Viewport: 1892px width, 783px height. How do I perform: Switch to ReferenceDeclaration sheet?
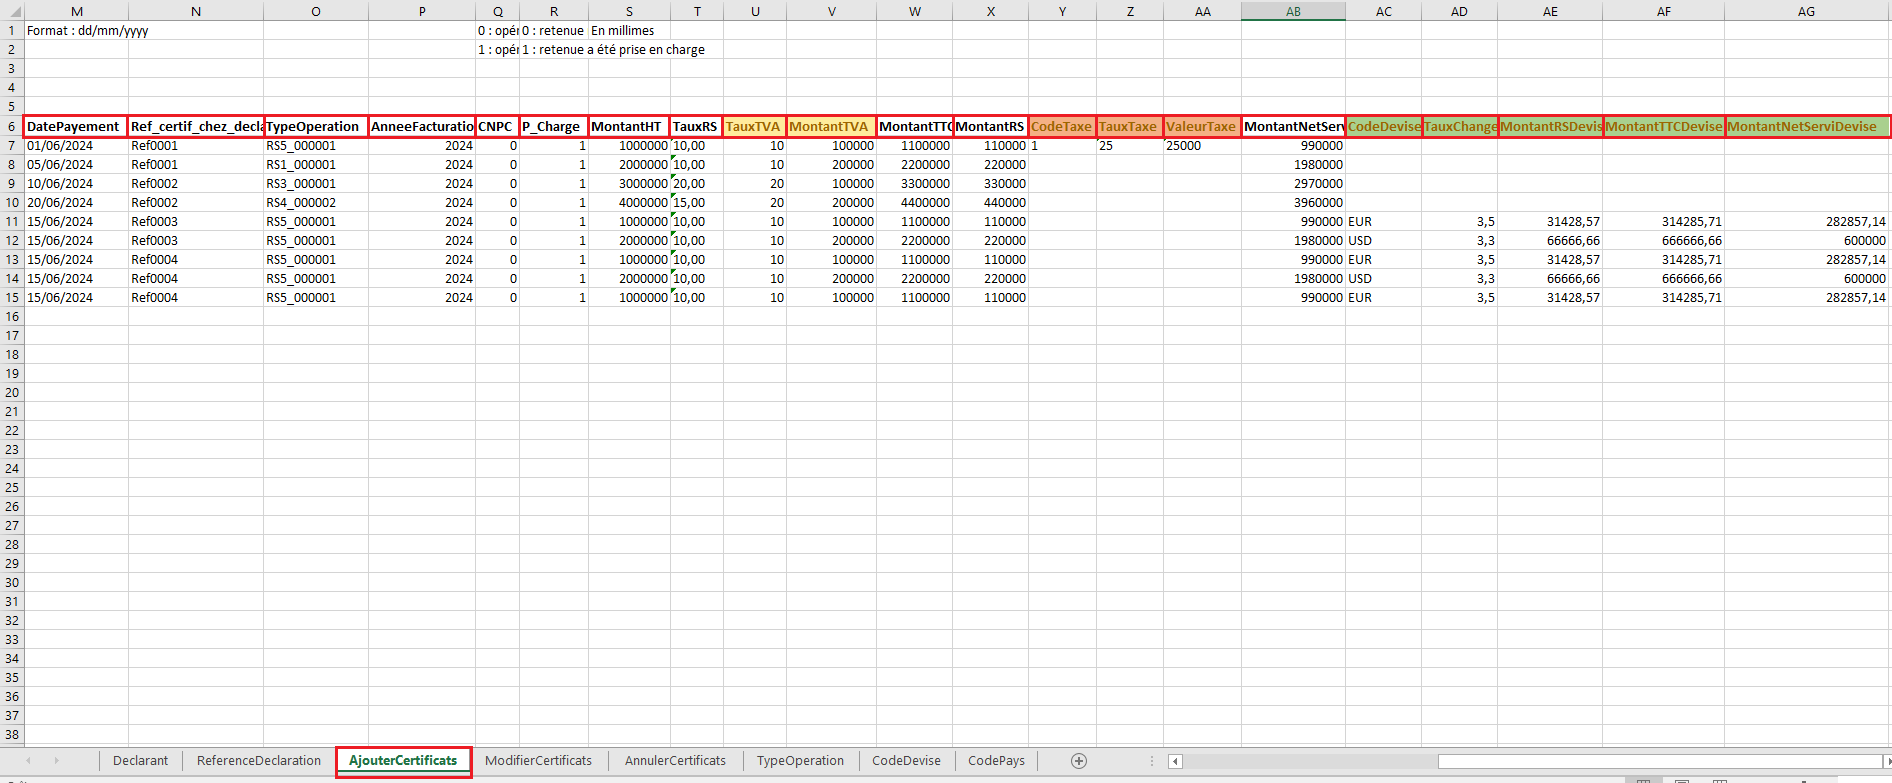point(259,761)
